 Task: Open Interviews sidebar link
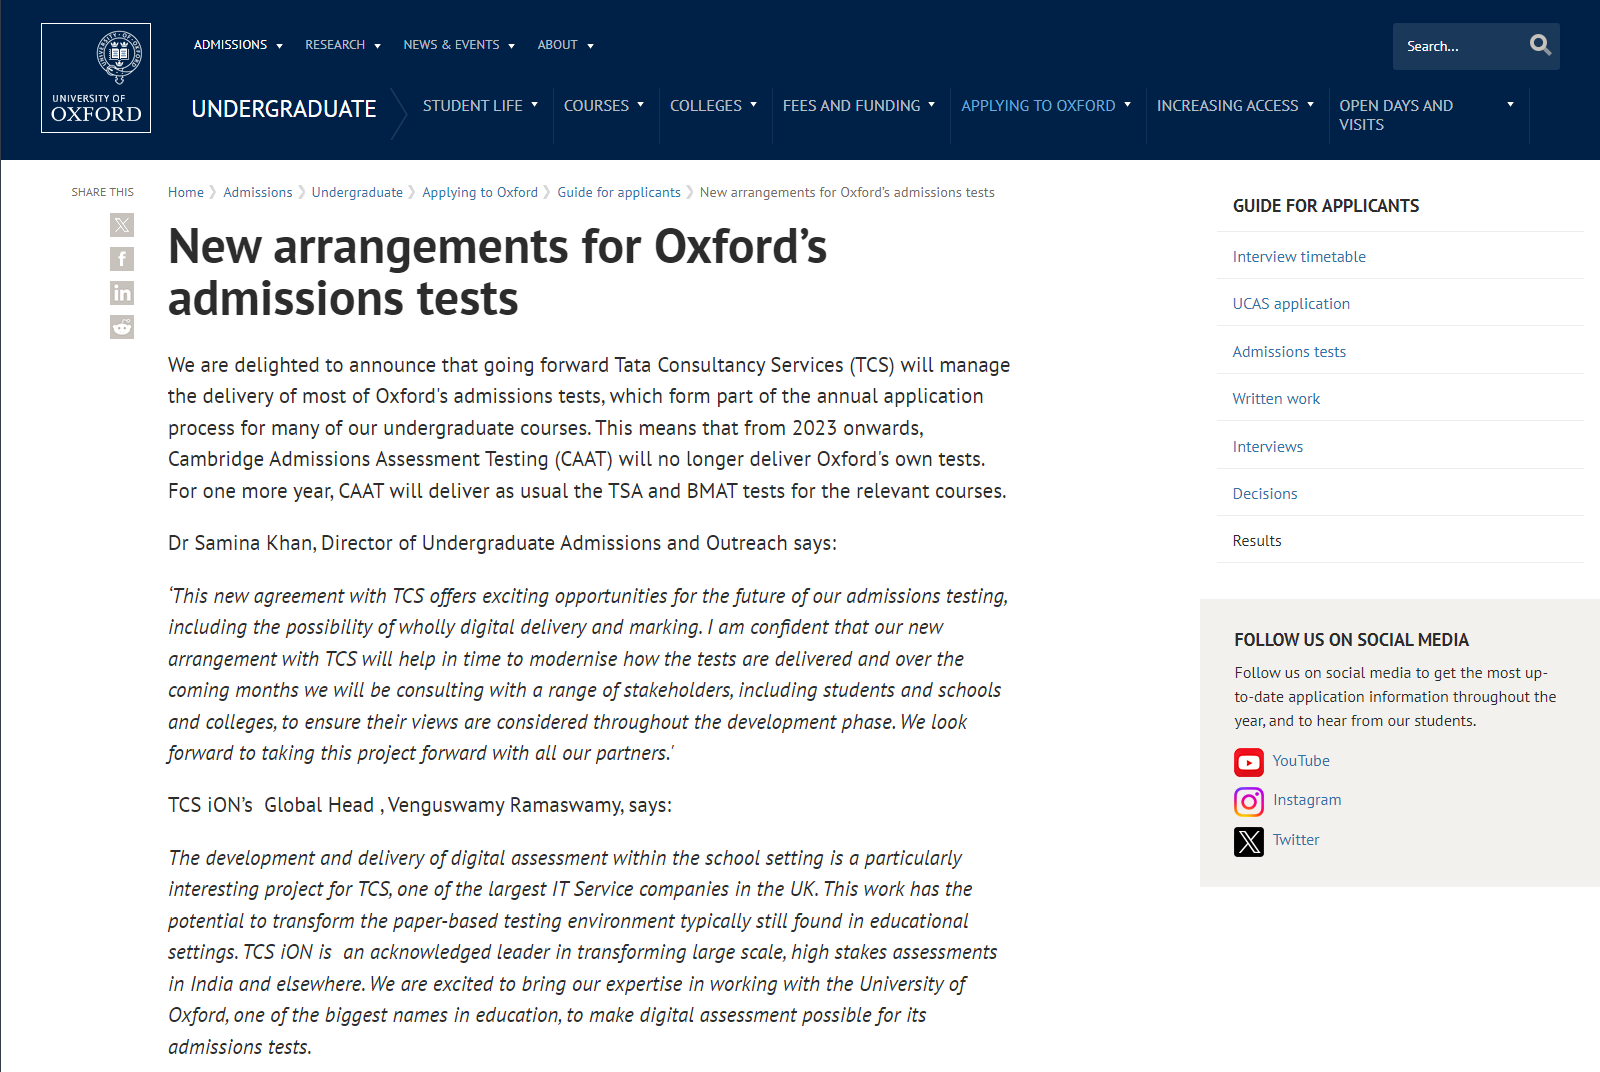click(1268, 446)
